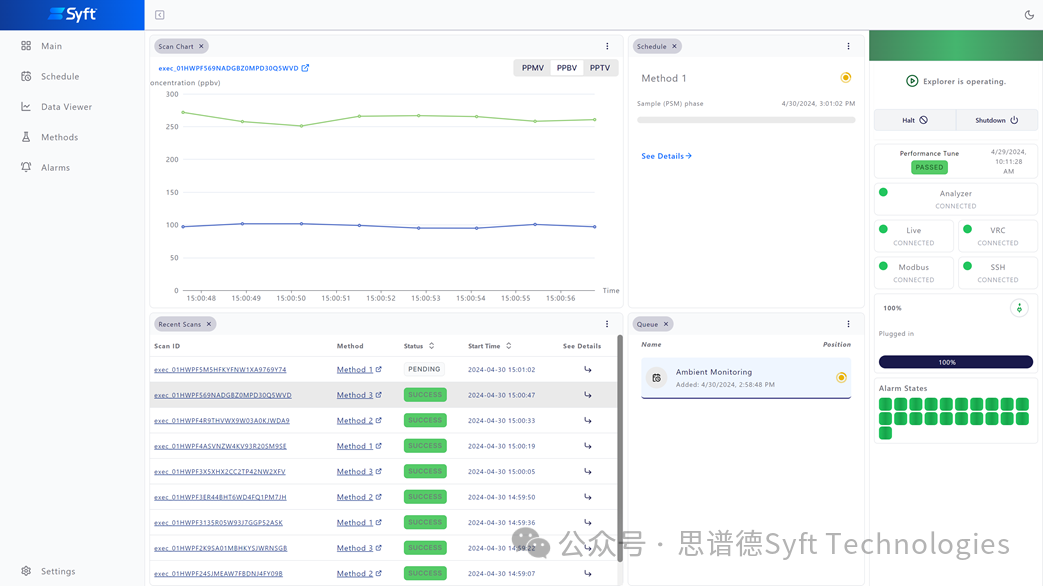See details arrow for 15:00:47 scan
Viewport: 1043px width, 586px height.
[x=588, y=395]
